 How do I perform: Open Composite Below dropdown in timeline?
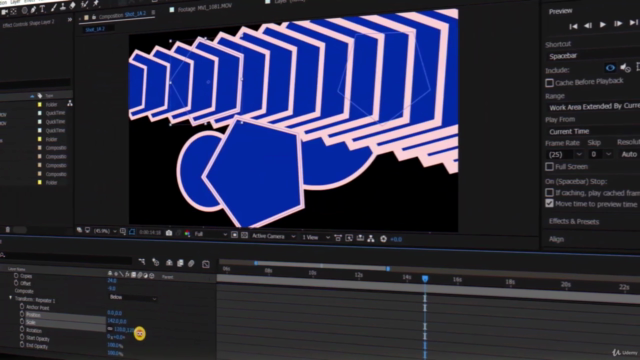tap(133, 298)
